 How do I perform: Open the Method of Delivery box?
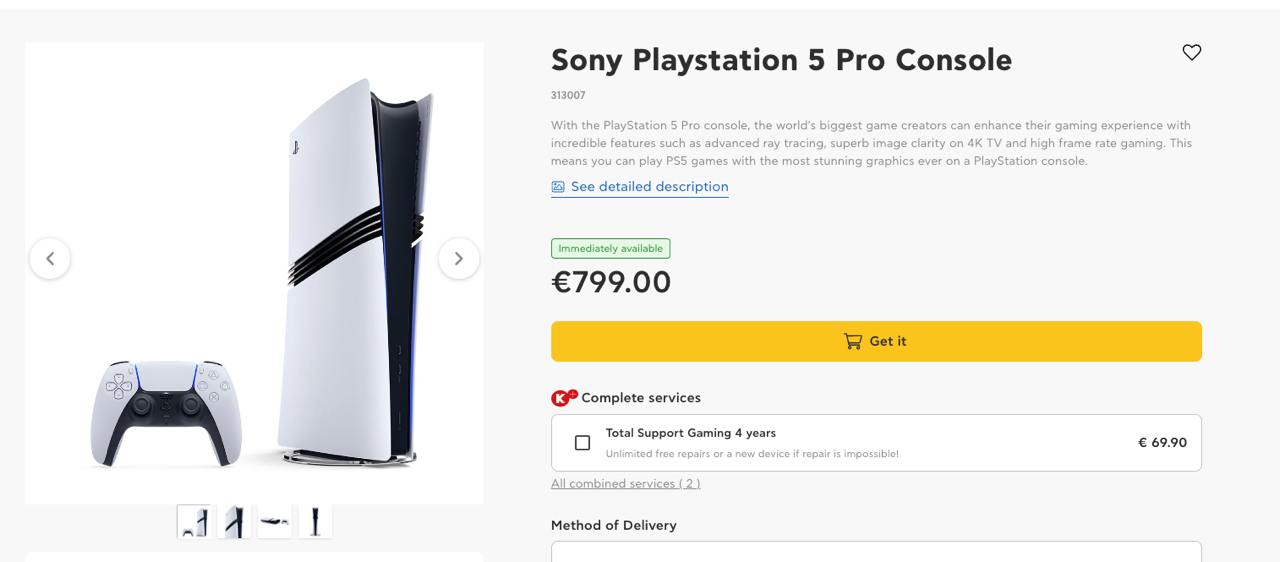(x=876, y=551)
